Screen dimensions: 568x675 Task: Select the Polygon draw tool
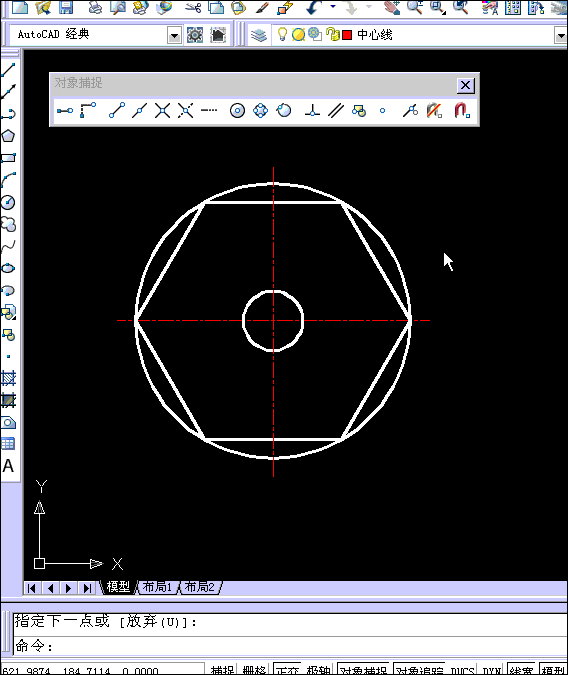click(8, 136)
